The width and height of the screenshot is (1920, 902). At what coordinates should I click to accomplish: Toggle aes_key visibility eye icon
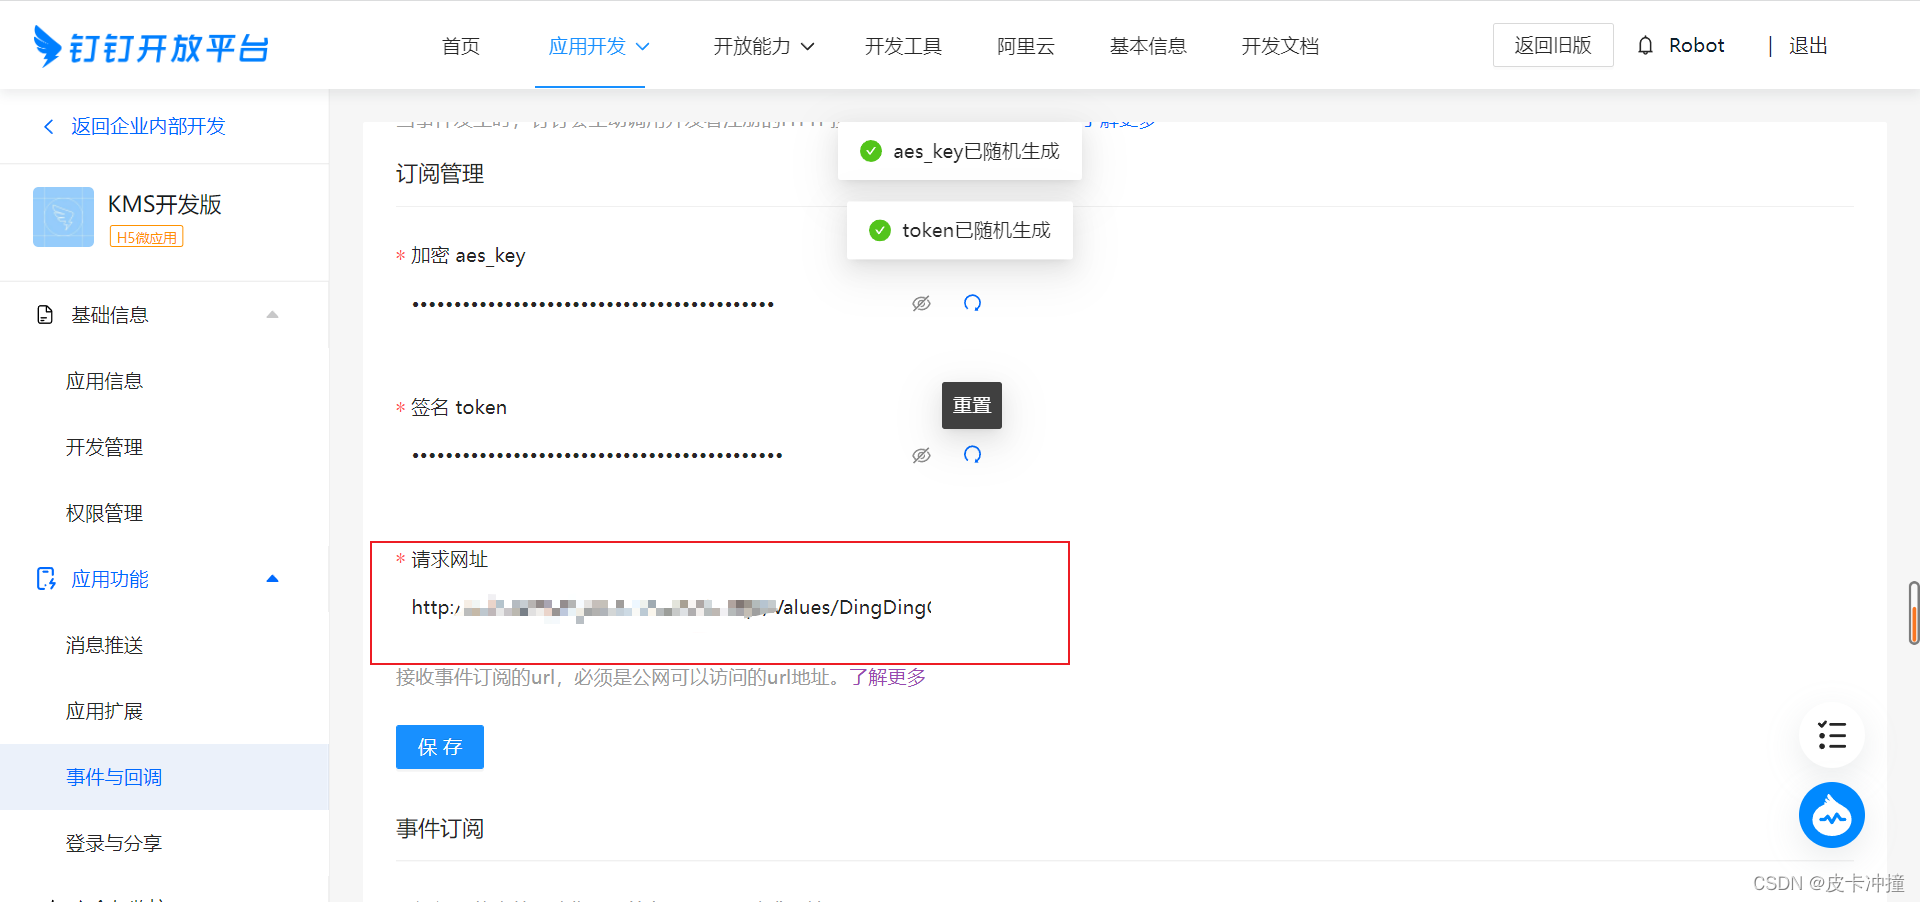(921, 303)
